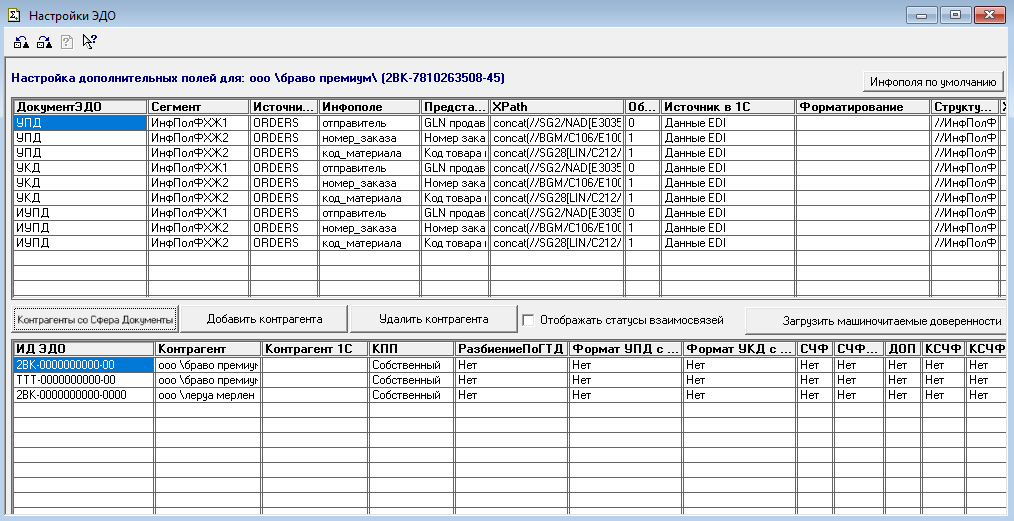Image resolution: width=1014 pixels, height=521 pixels.
Task: Click the Sigma window icon in title bar
Action: click(14, 15)
